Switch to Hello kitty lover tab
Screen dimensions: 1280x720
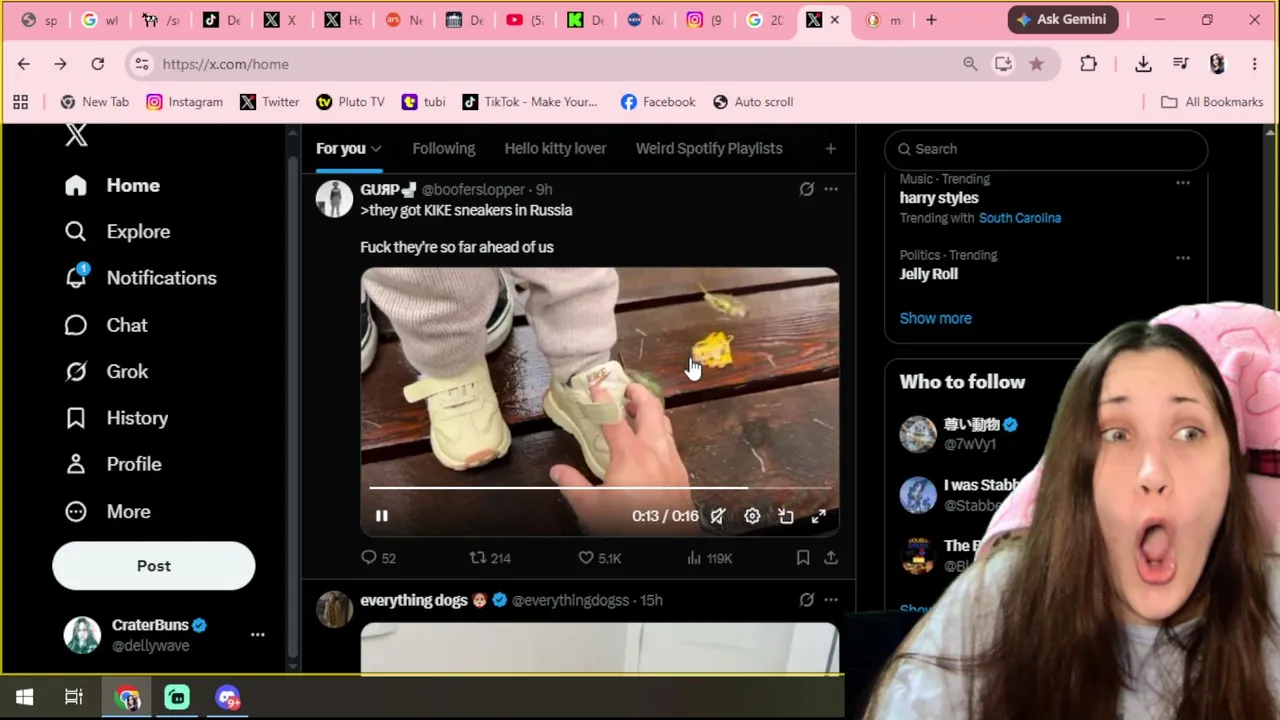click(x=555, y=149)
